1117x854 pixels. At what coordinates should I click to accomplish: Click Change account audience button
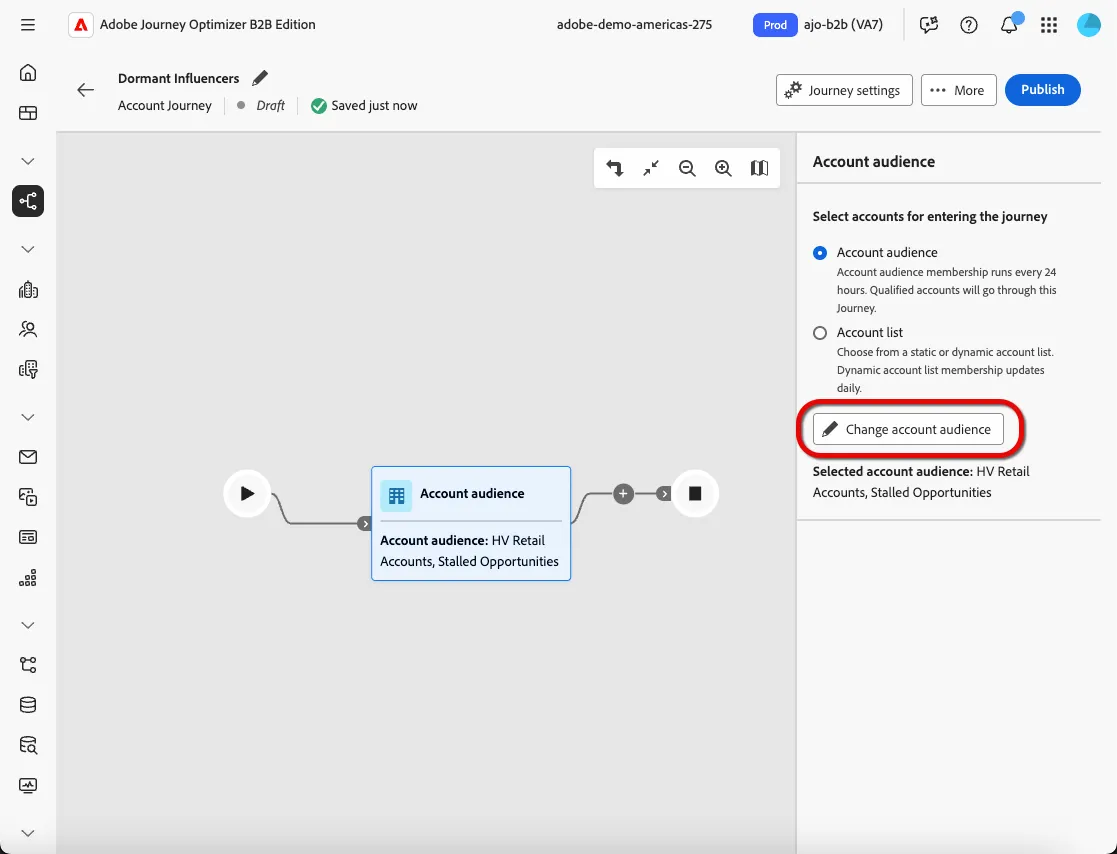click(908, 429)
